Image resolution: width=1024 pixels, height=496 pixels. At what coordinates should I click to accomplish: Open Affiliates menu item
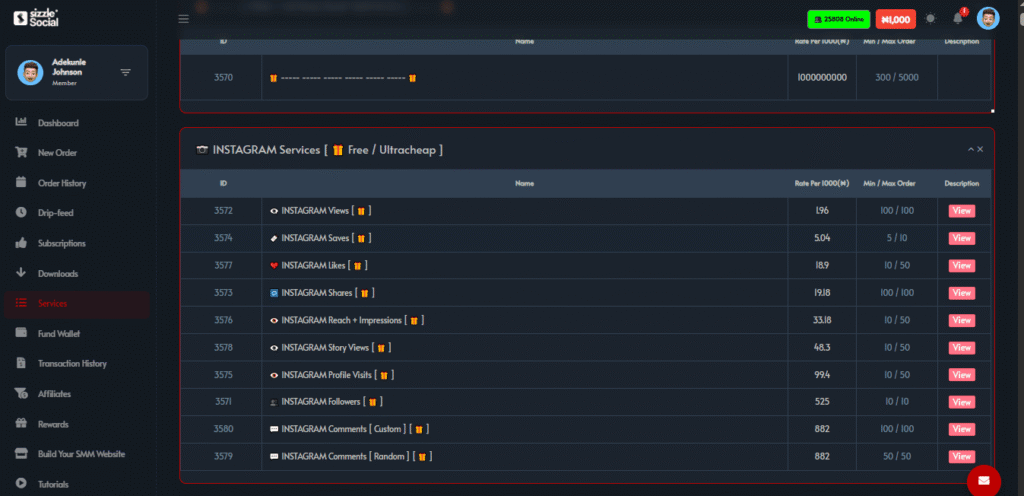tap(54, 394)
